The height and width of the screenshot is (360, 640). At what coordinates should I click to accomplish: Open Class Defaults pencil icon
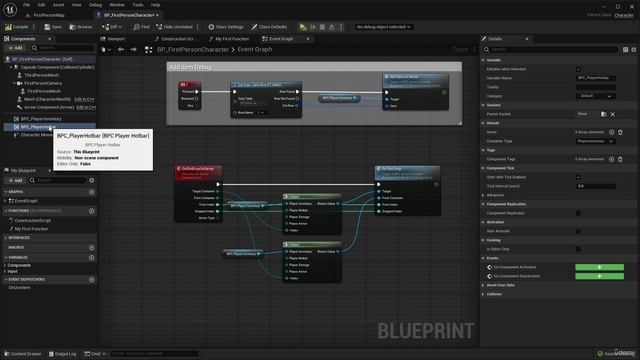point(254,27)
